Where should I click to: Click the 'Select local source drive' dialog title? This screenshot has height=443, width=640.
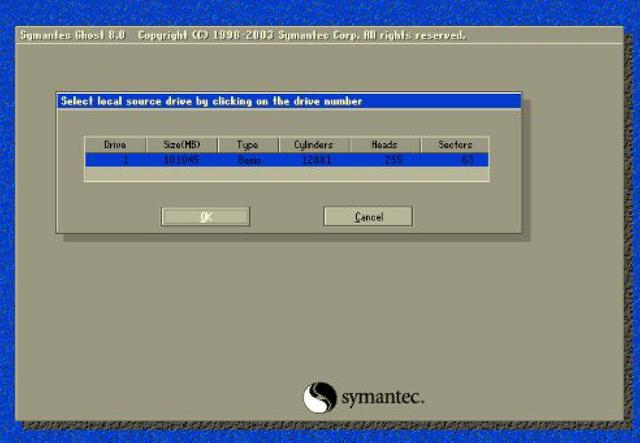click(211, 101)
